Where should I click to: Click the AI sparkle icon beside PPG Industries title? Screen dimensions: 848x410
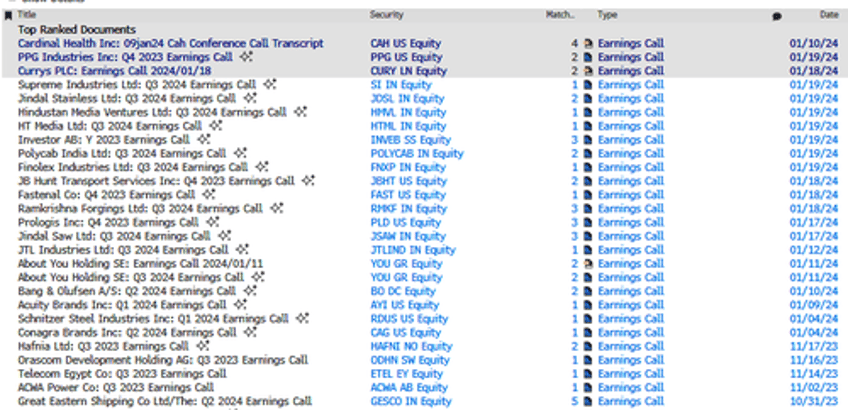[246, 57]
